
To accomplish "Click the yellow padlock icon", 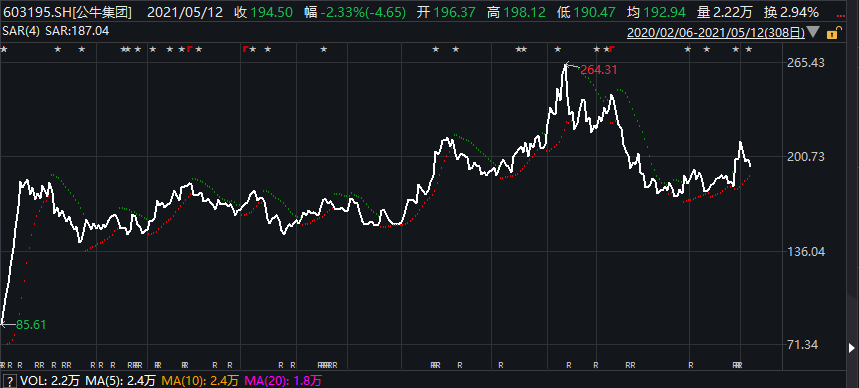I will pyautogui.click(x=832, y=33).
